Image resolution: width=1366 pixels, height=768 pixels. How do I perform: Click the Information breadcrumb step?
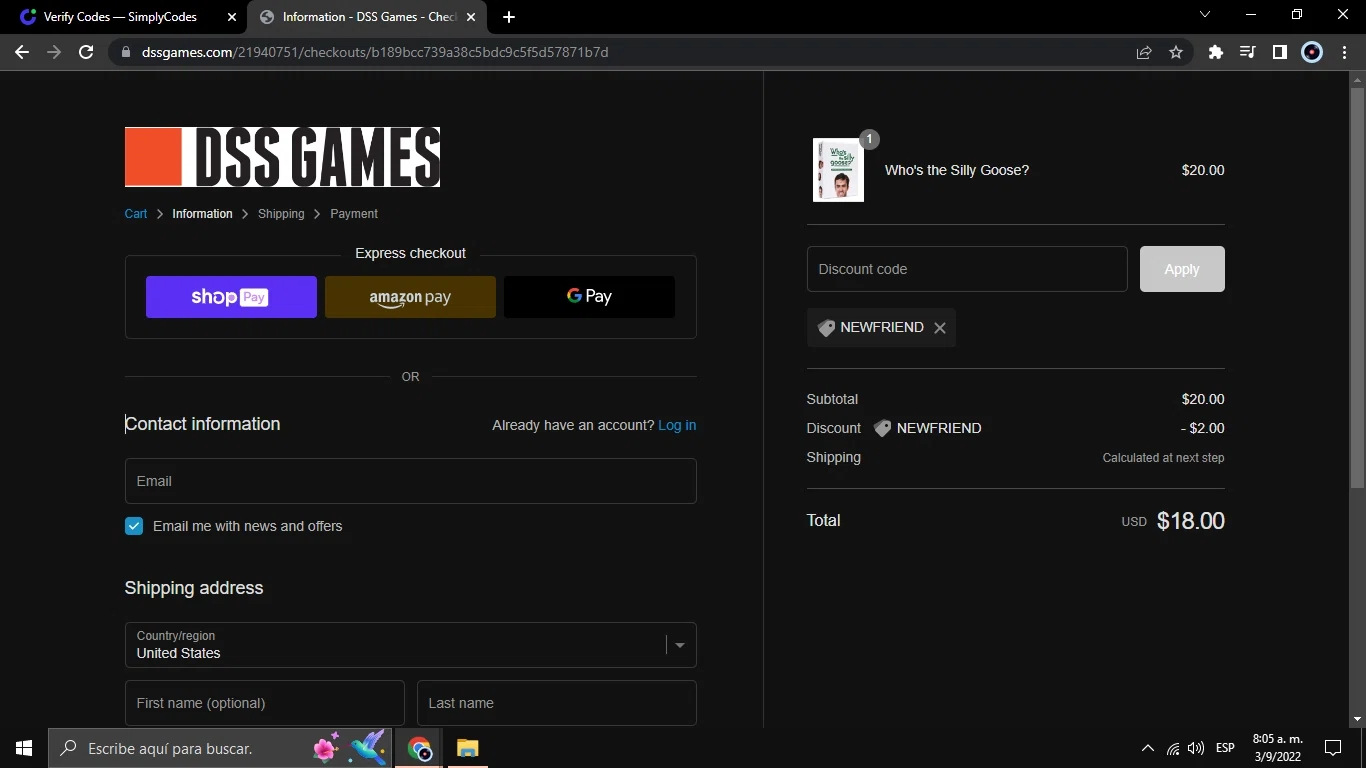coord(202,214)
